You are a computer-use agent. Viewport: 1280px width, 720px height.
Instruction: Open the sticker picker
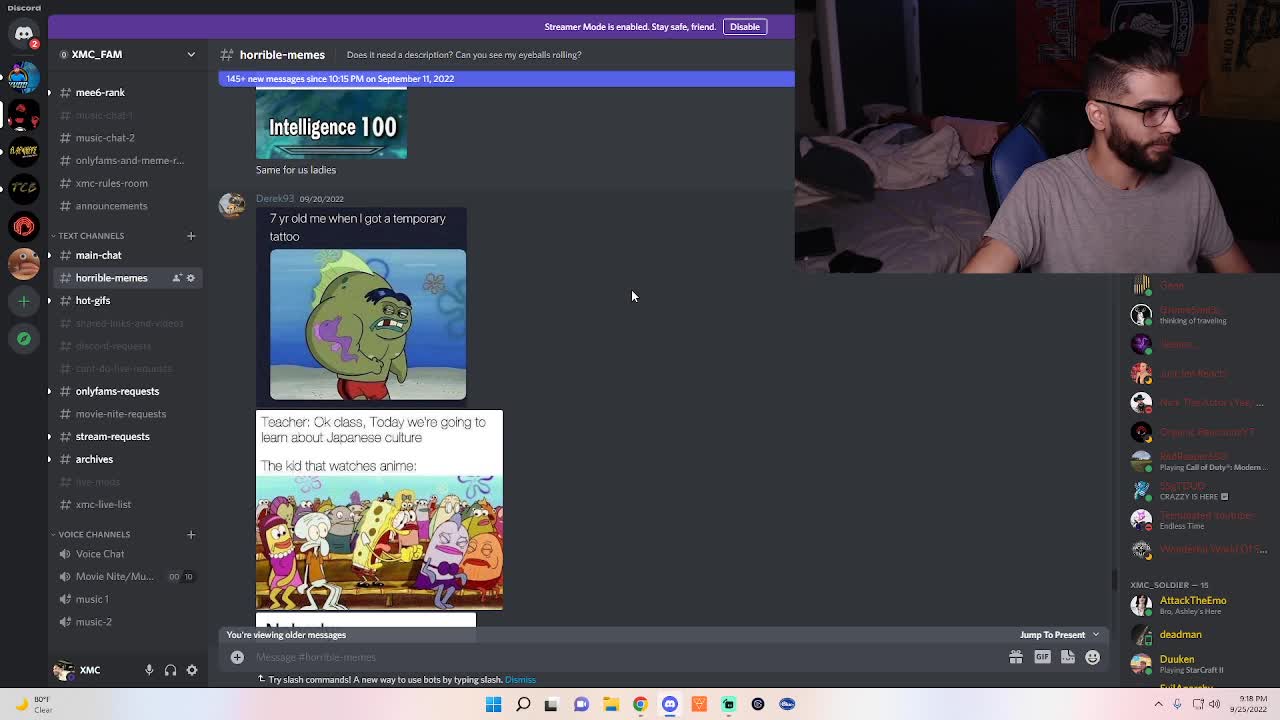(1068, 657)
